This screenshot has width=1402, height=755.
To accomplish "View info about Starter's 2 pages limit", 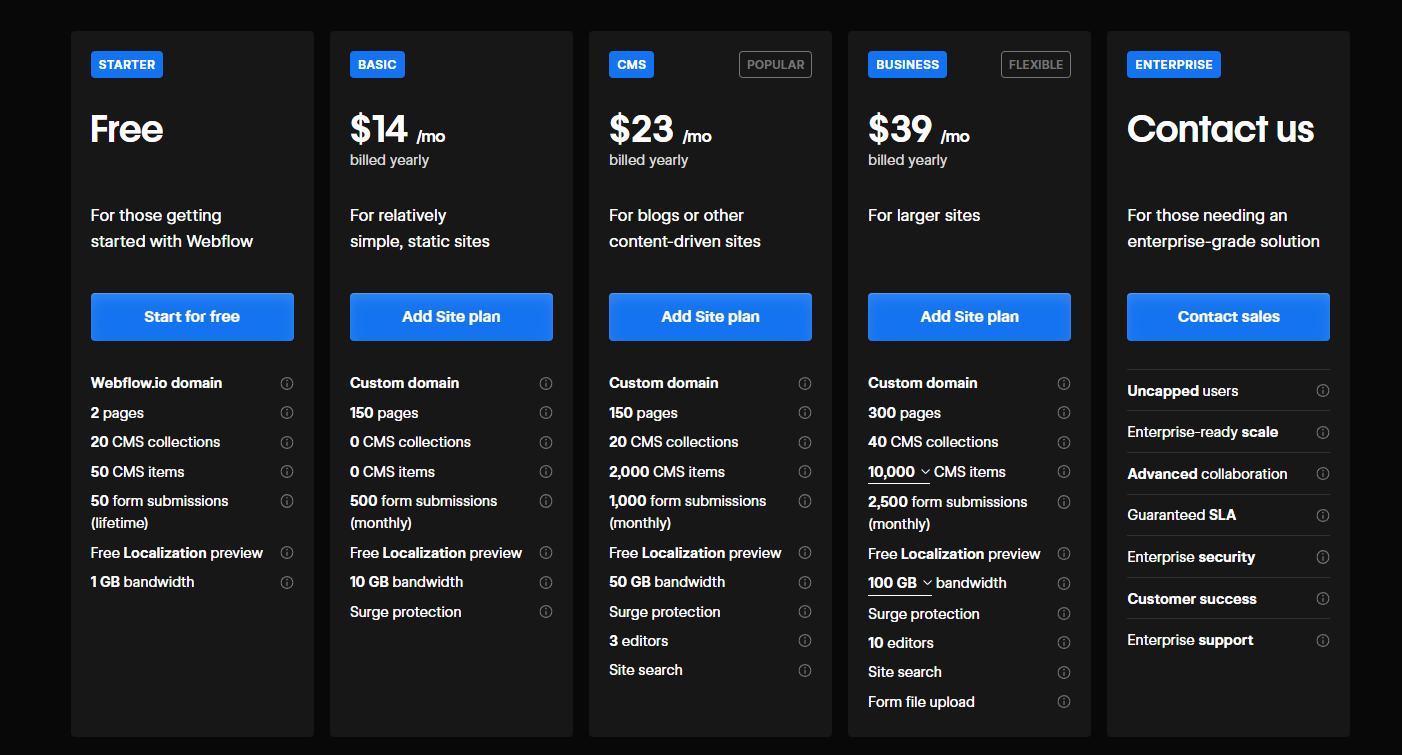I will (x=287, y=412).
